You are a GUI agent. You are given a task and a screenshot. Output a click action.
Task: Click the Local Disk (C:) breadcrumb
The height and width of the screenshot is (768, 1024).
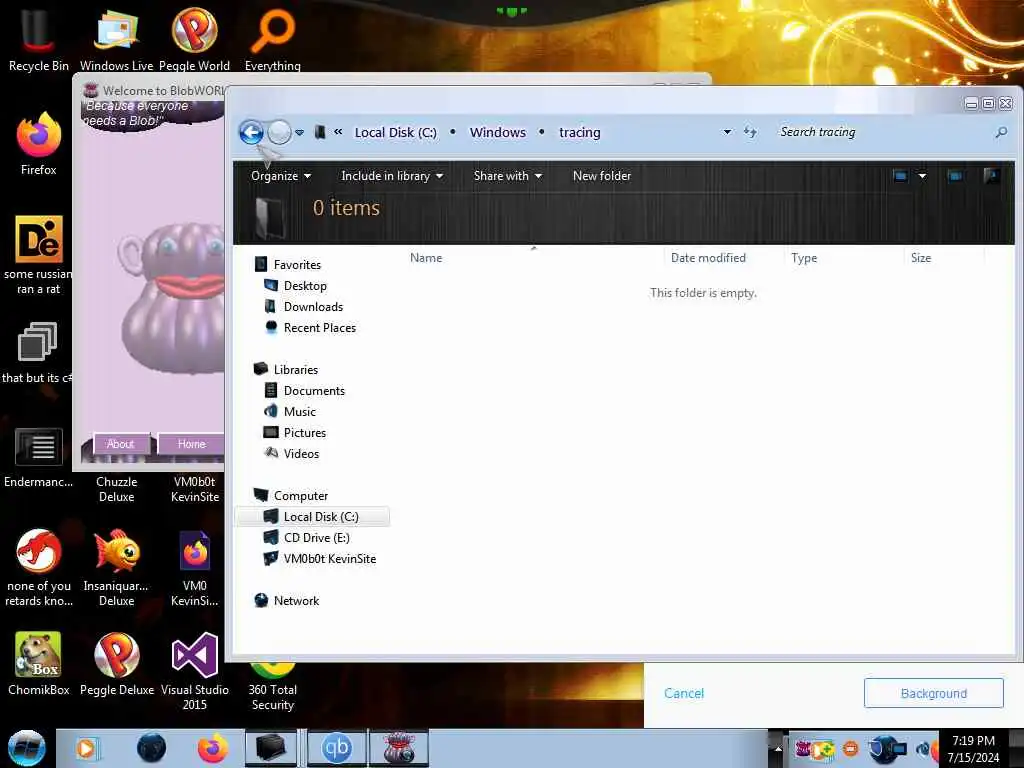coord(395,133)
